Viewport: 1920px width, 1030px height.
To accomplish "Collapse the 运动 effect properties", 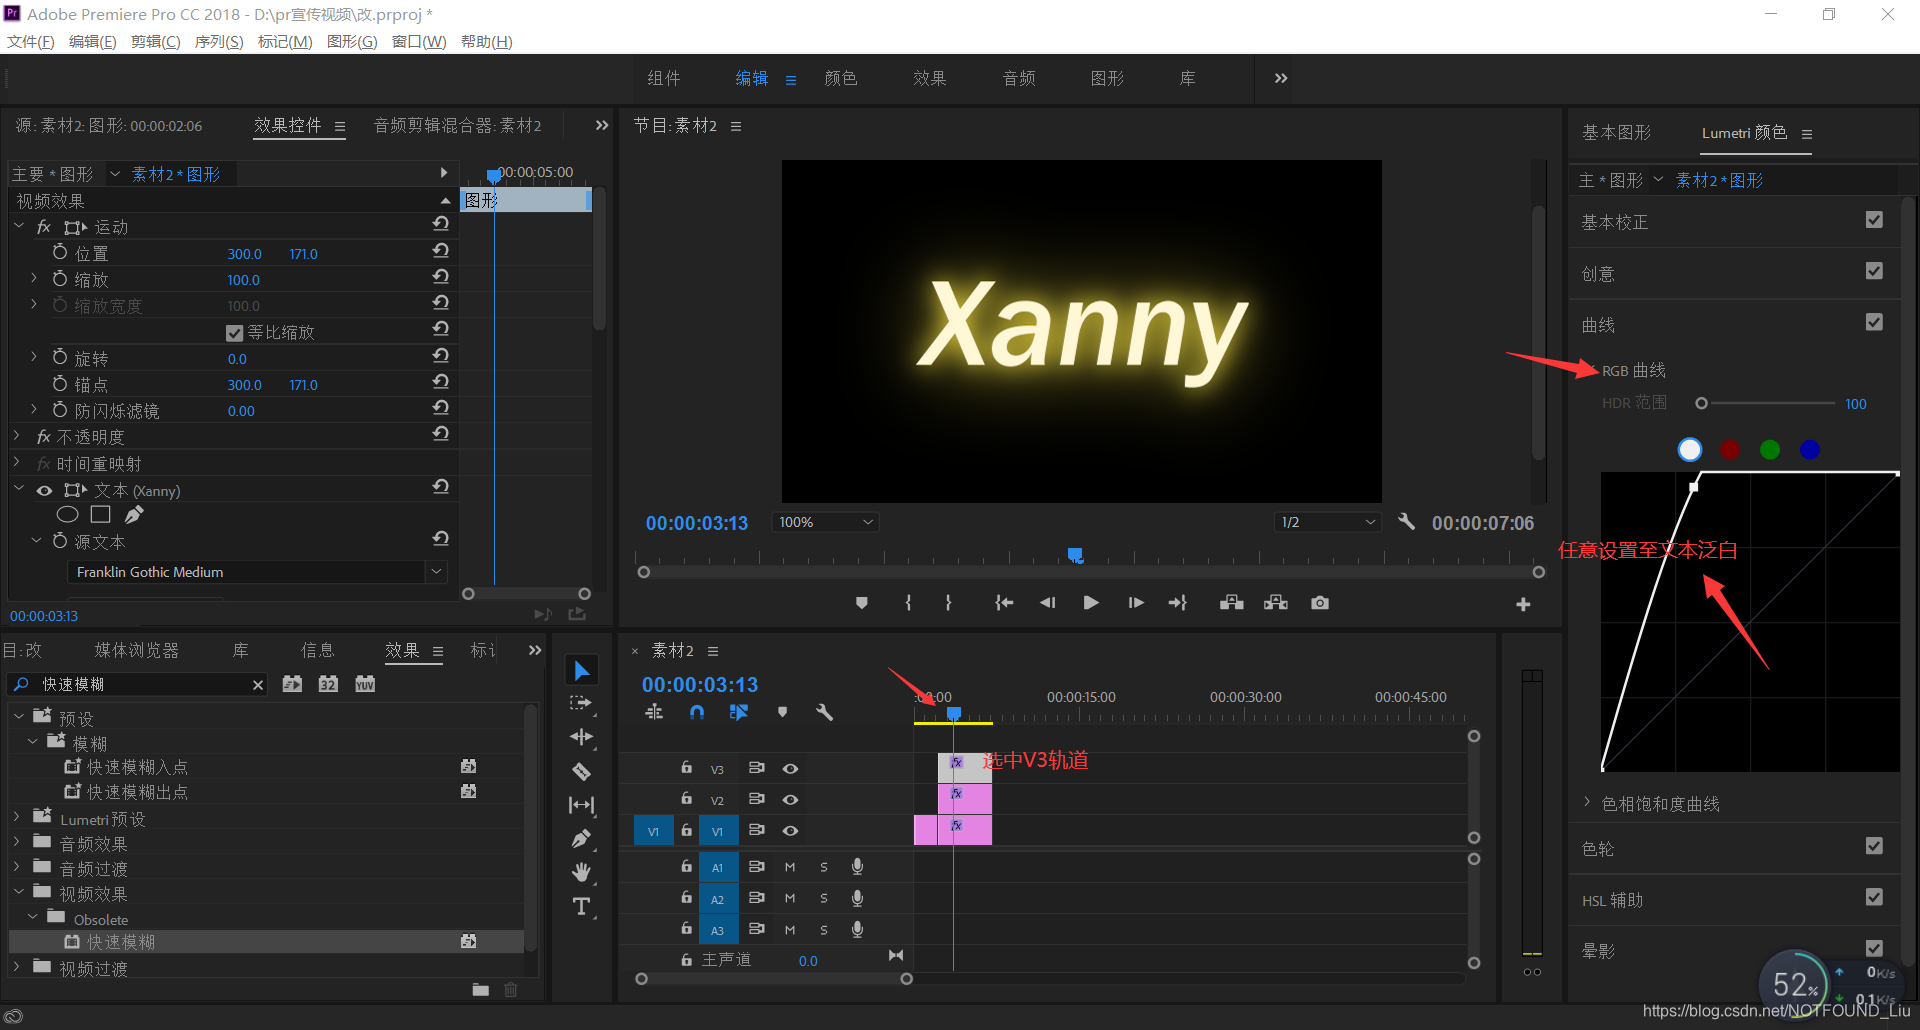I will point(19,226).
